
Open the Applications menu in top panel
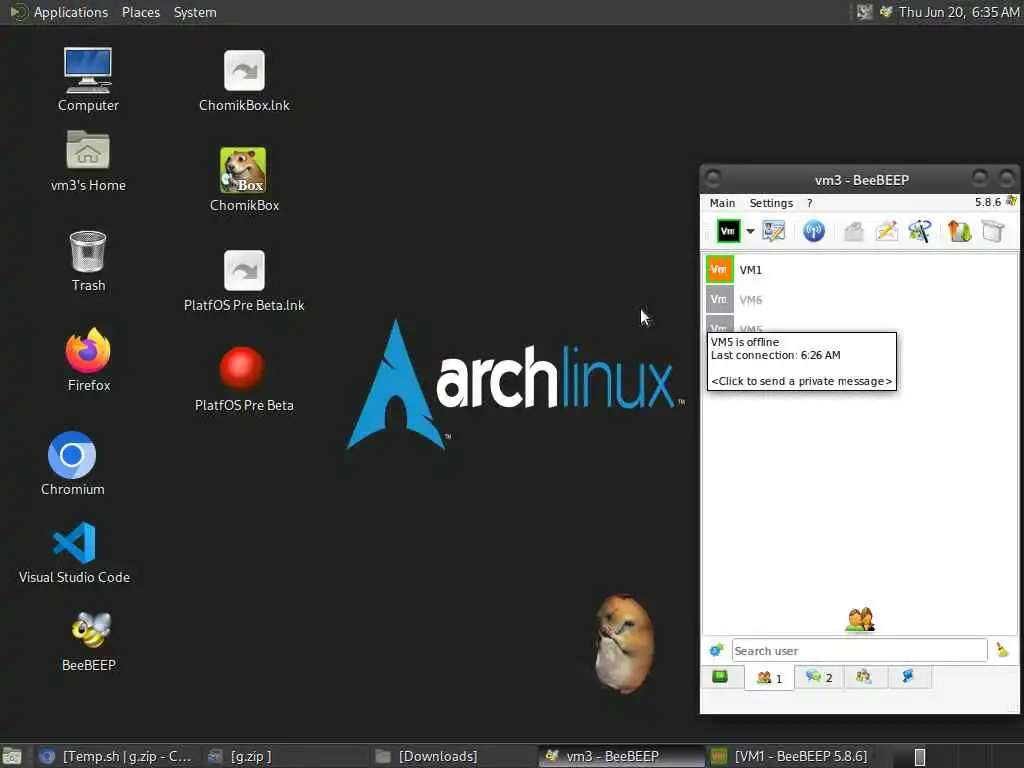coord(71,12)
